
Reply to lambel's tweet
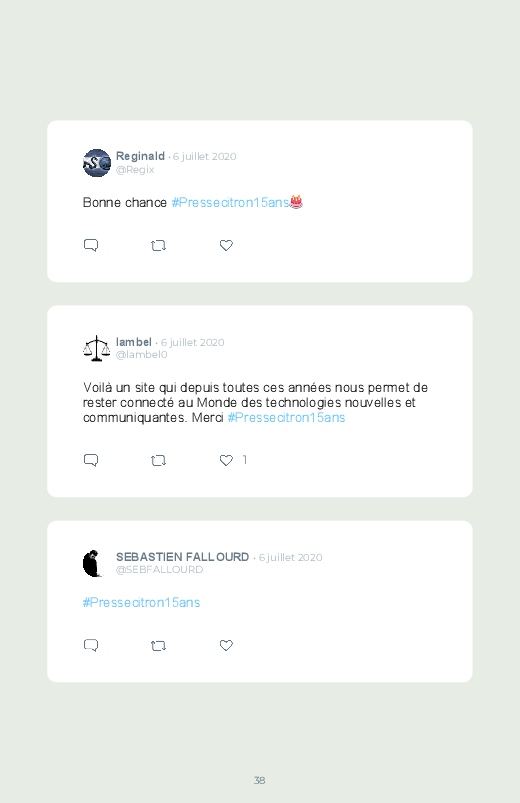[91, 460]
